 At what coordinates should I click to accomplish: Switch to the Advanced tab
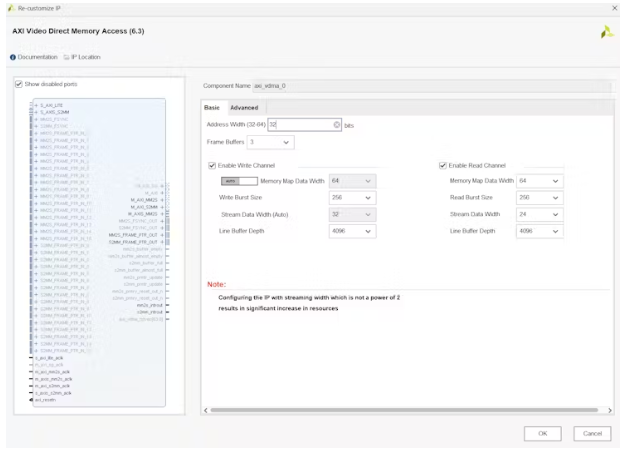coord(244,108)
